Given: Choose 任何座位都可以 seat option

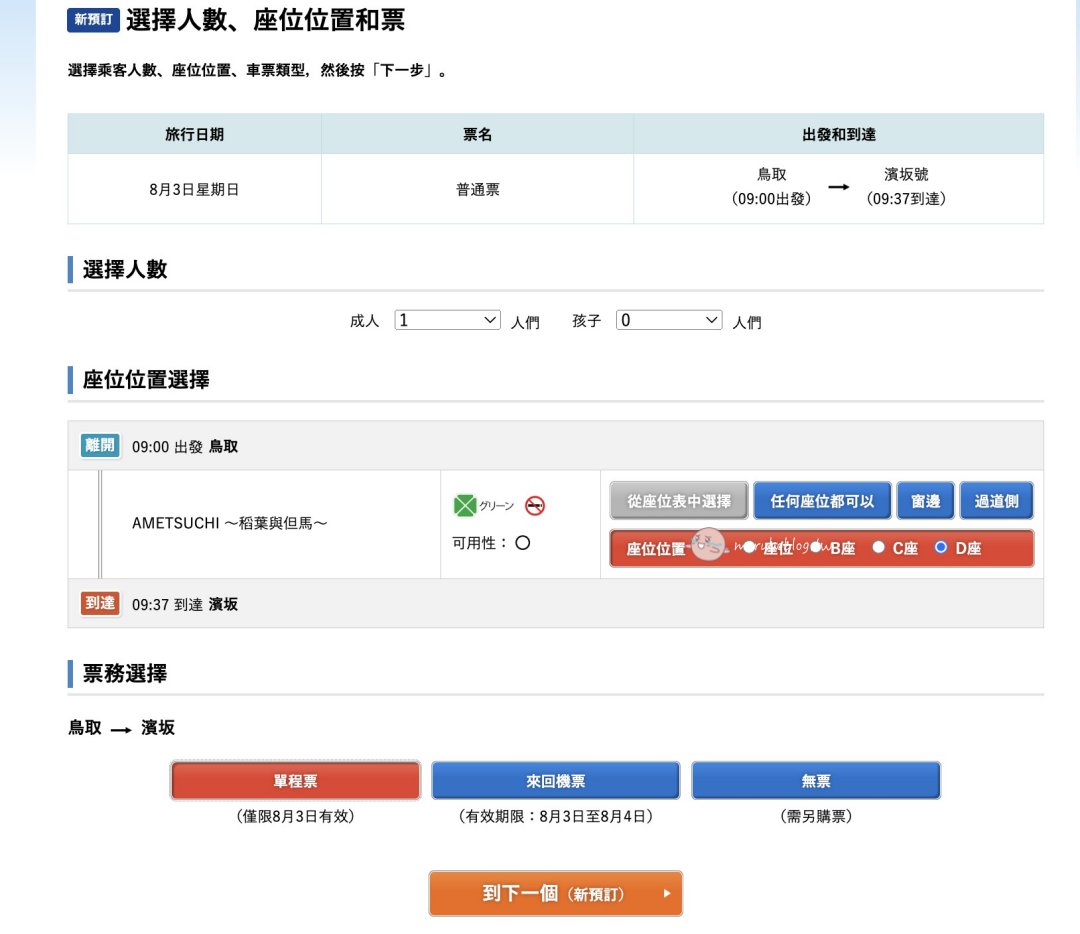Looking at the screenshot, I should click(x=822, y=501).
